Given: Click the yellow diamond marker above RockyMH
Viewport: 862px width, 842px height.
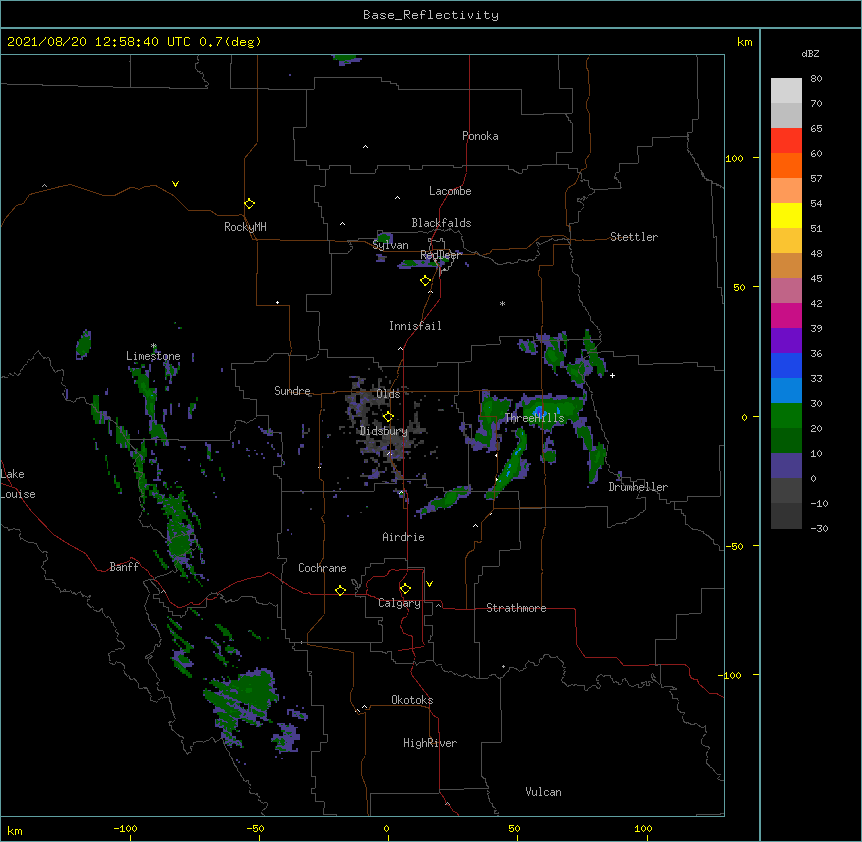Looking at the screenshot, I should click(250, 204).
